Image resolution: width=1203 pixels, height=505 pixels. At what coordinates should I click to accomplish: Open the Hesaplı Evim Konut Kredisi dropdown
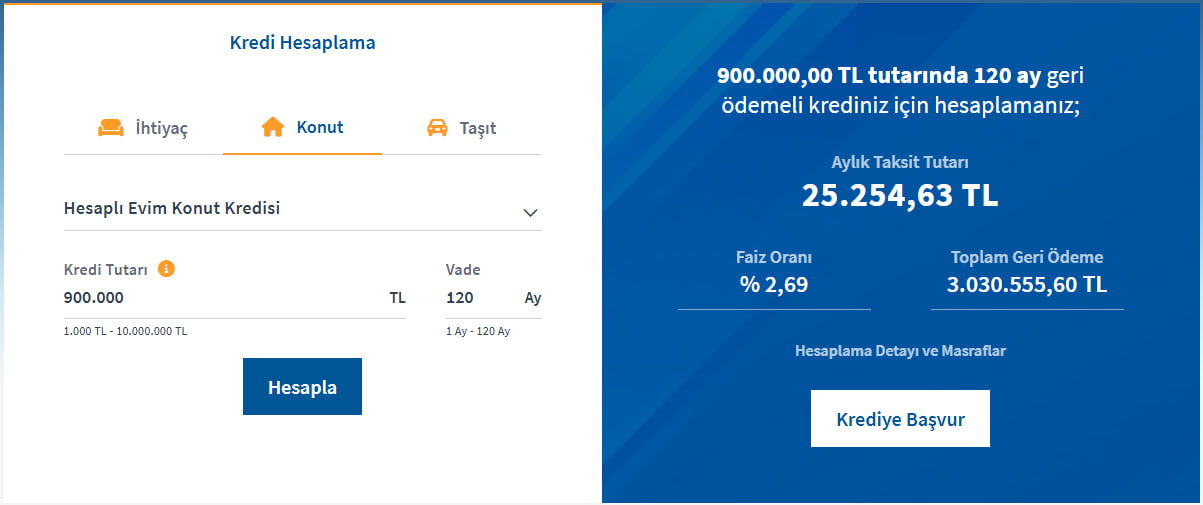[x=172, y=209]
